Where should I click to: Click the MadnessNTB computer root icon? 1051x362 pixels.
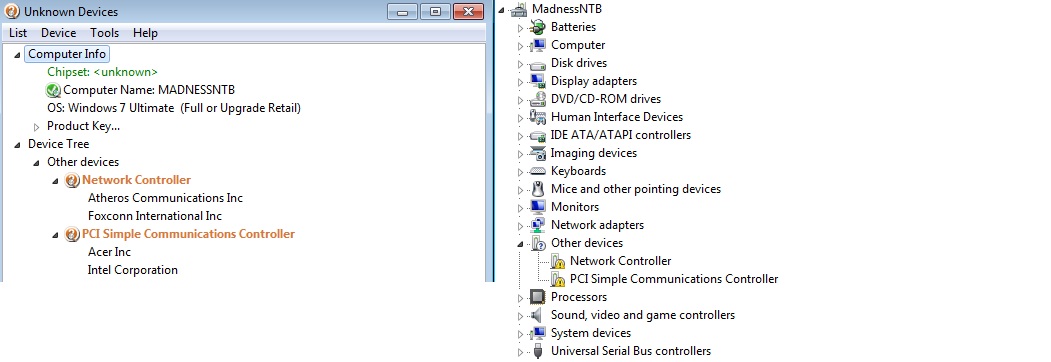[x=519, y=9]
